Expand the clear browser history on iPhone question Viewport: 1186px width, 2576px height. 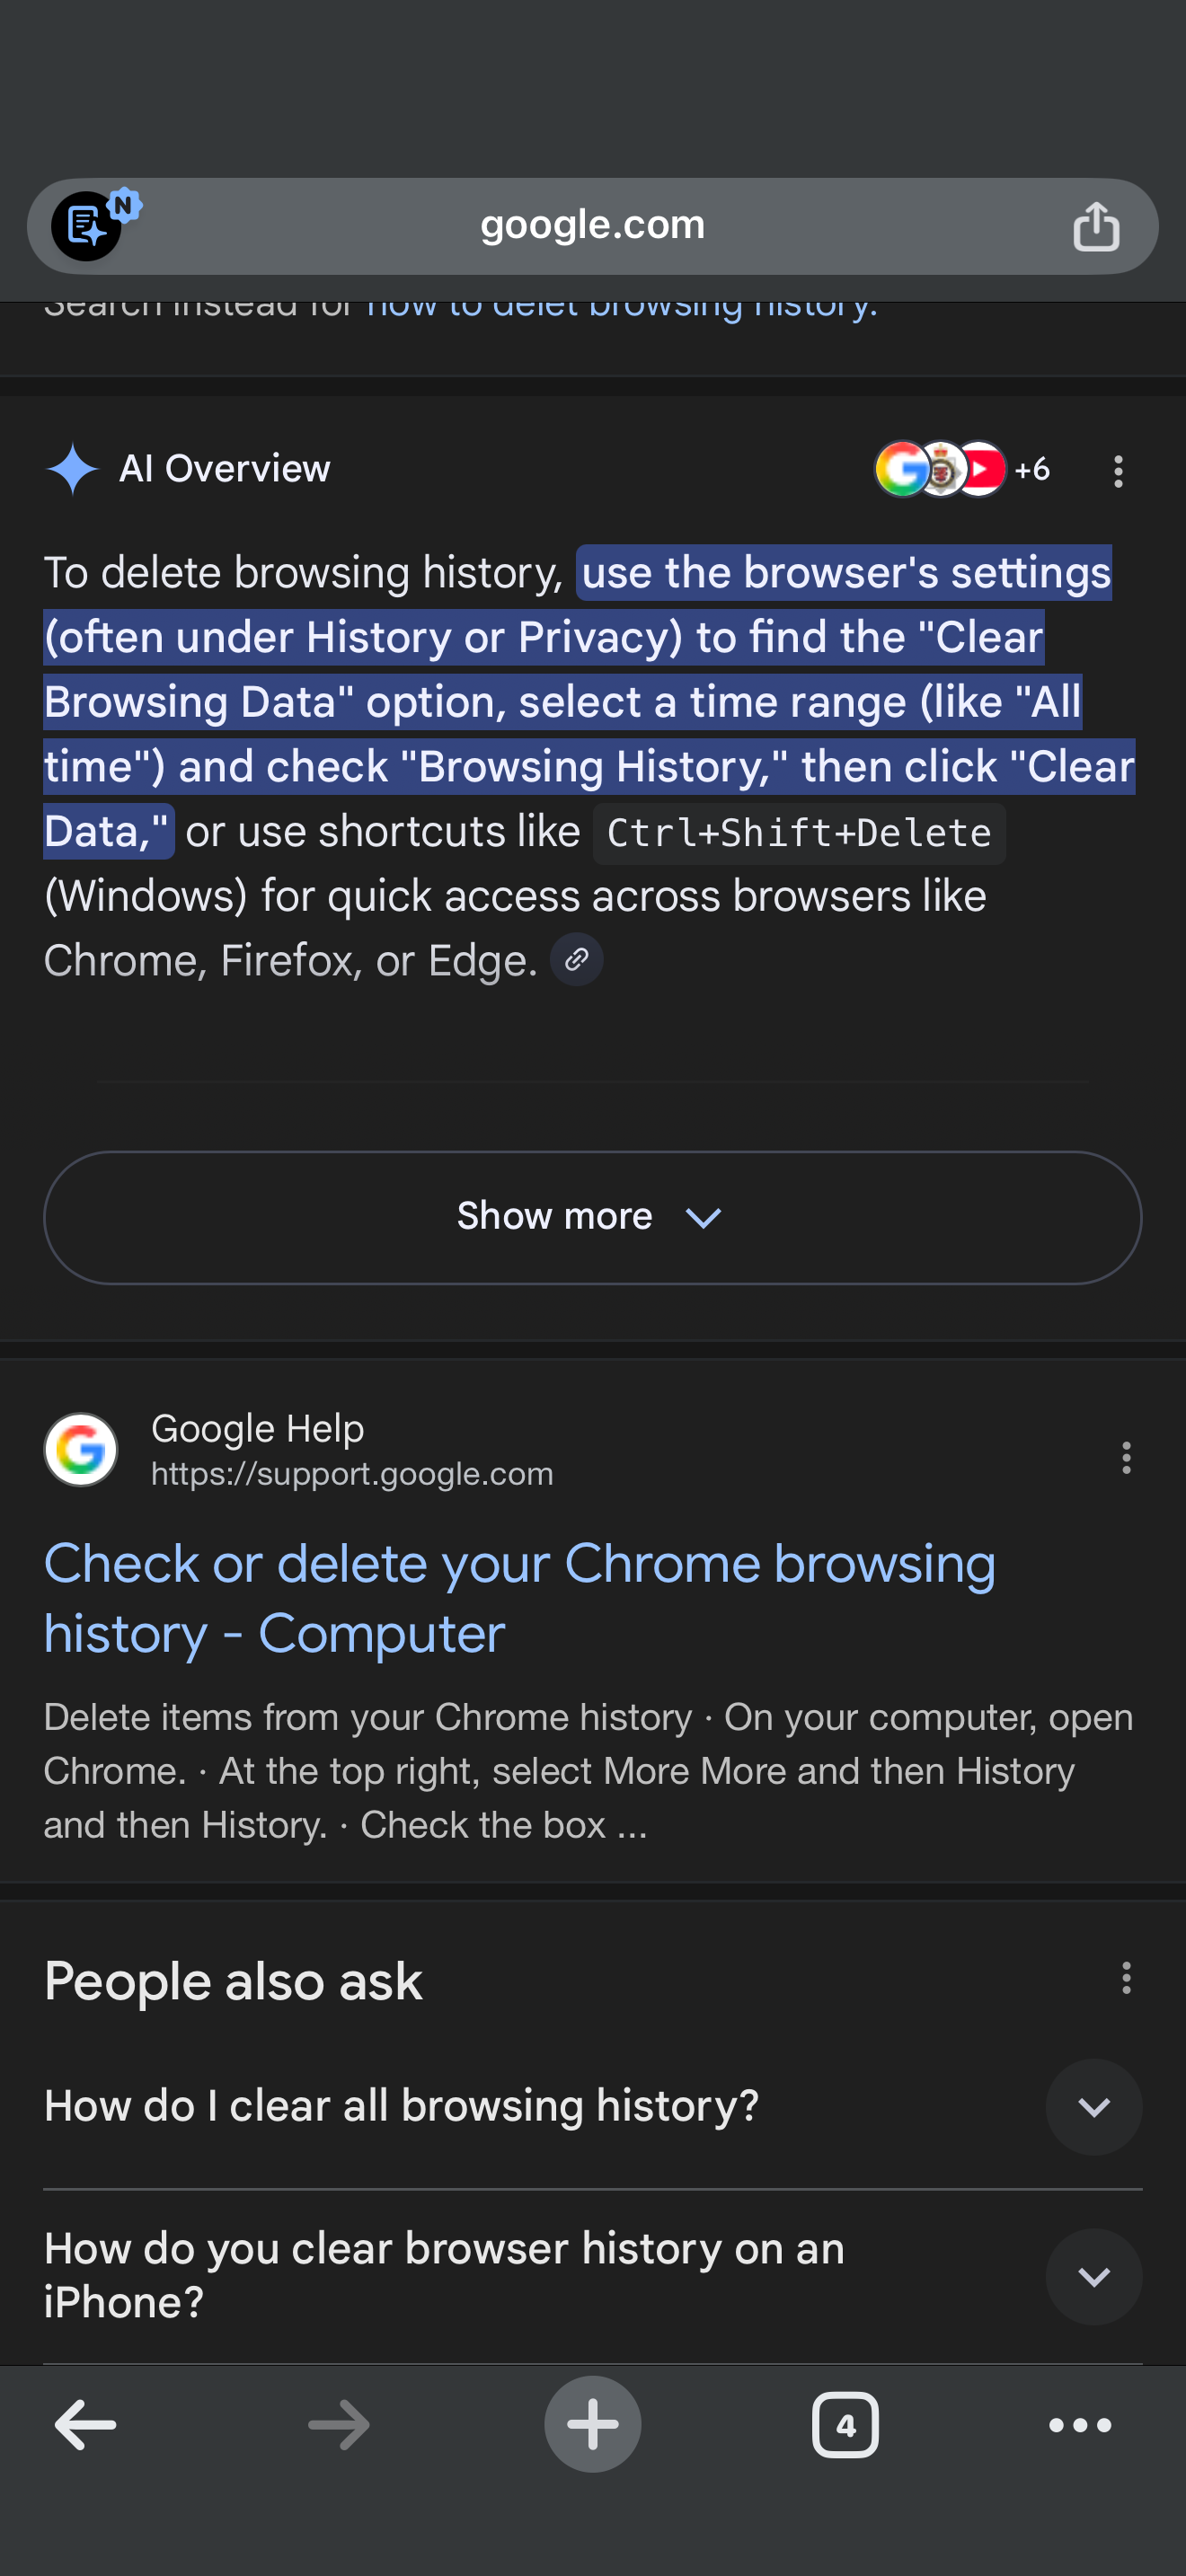tap(1093, 2276)
